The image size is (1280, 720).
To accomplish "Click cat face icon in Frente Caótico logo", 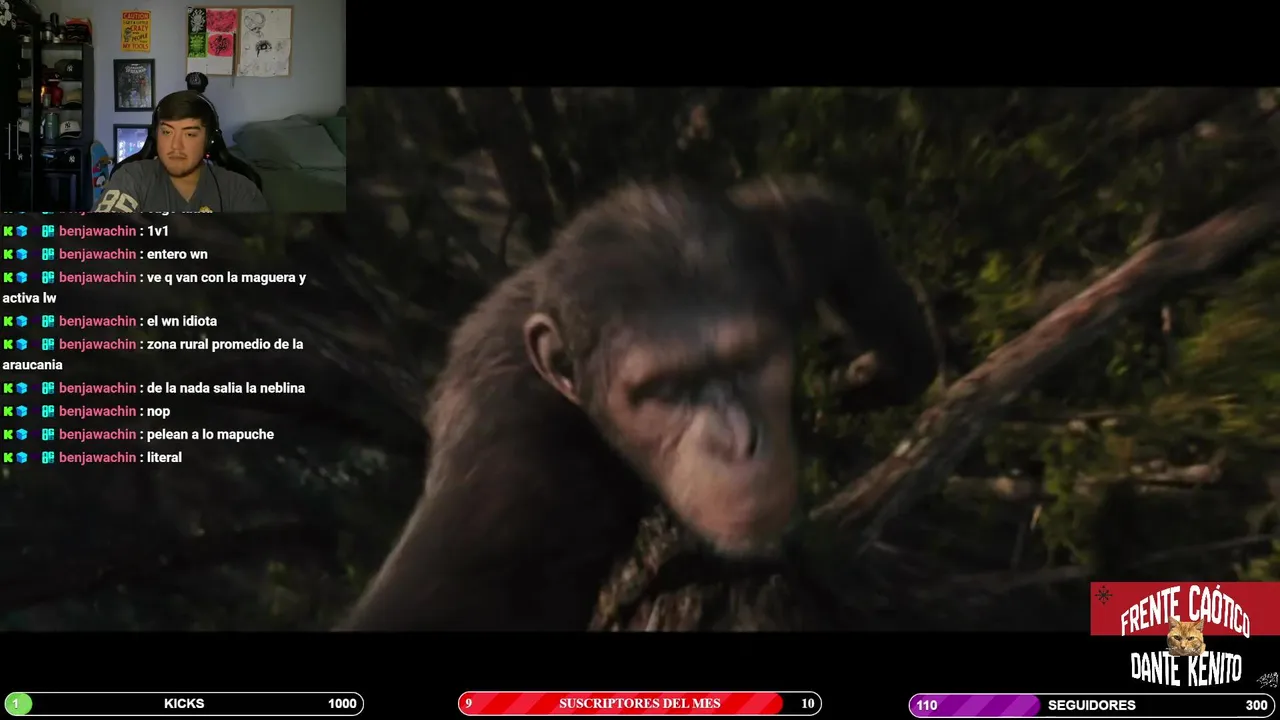I will click(x=1186, y=637).
